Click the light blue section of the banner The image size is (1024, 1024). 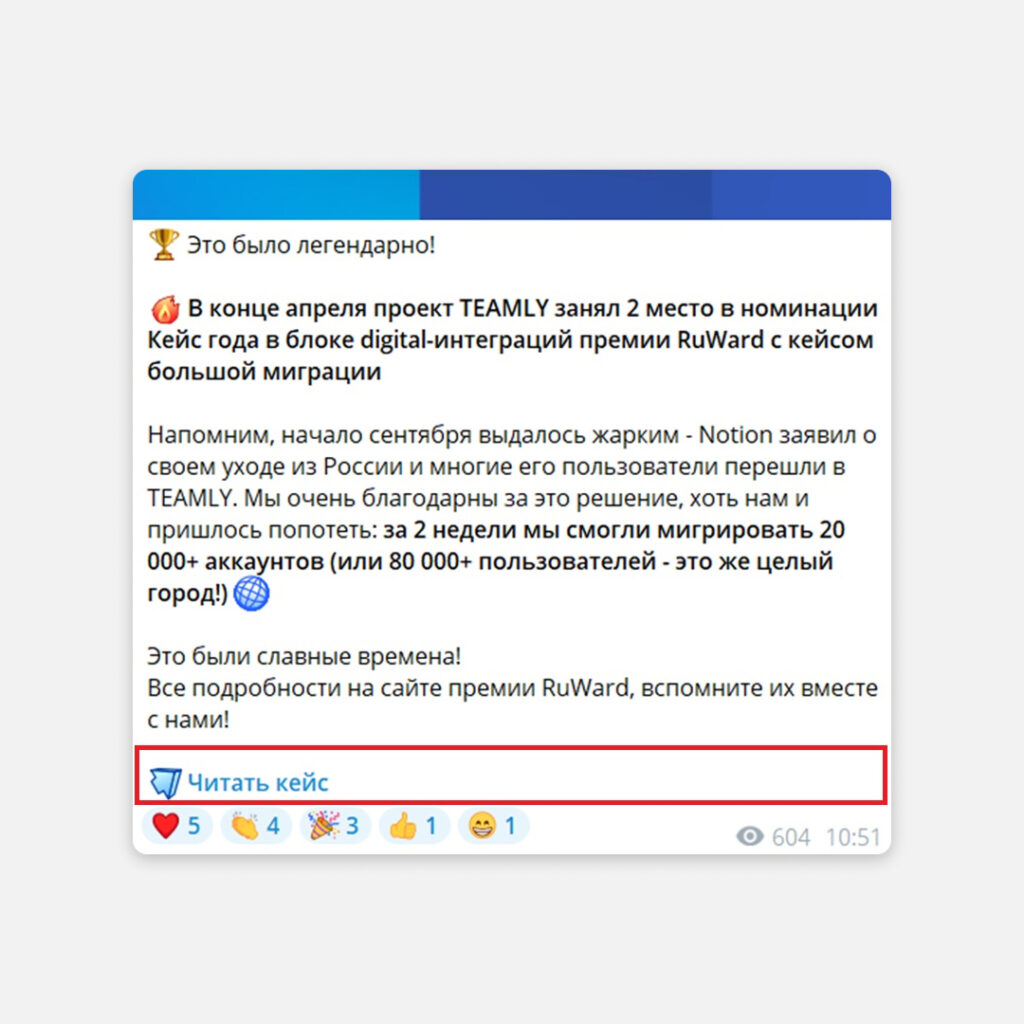tap(276, 195)
